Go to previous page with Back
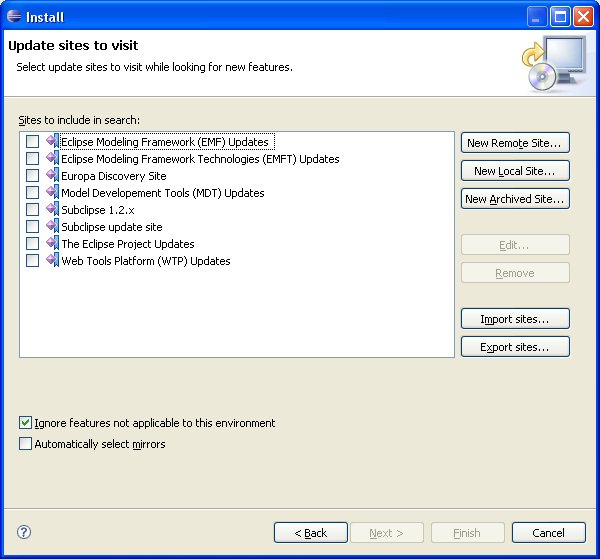 click(310, 533)
